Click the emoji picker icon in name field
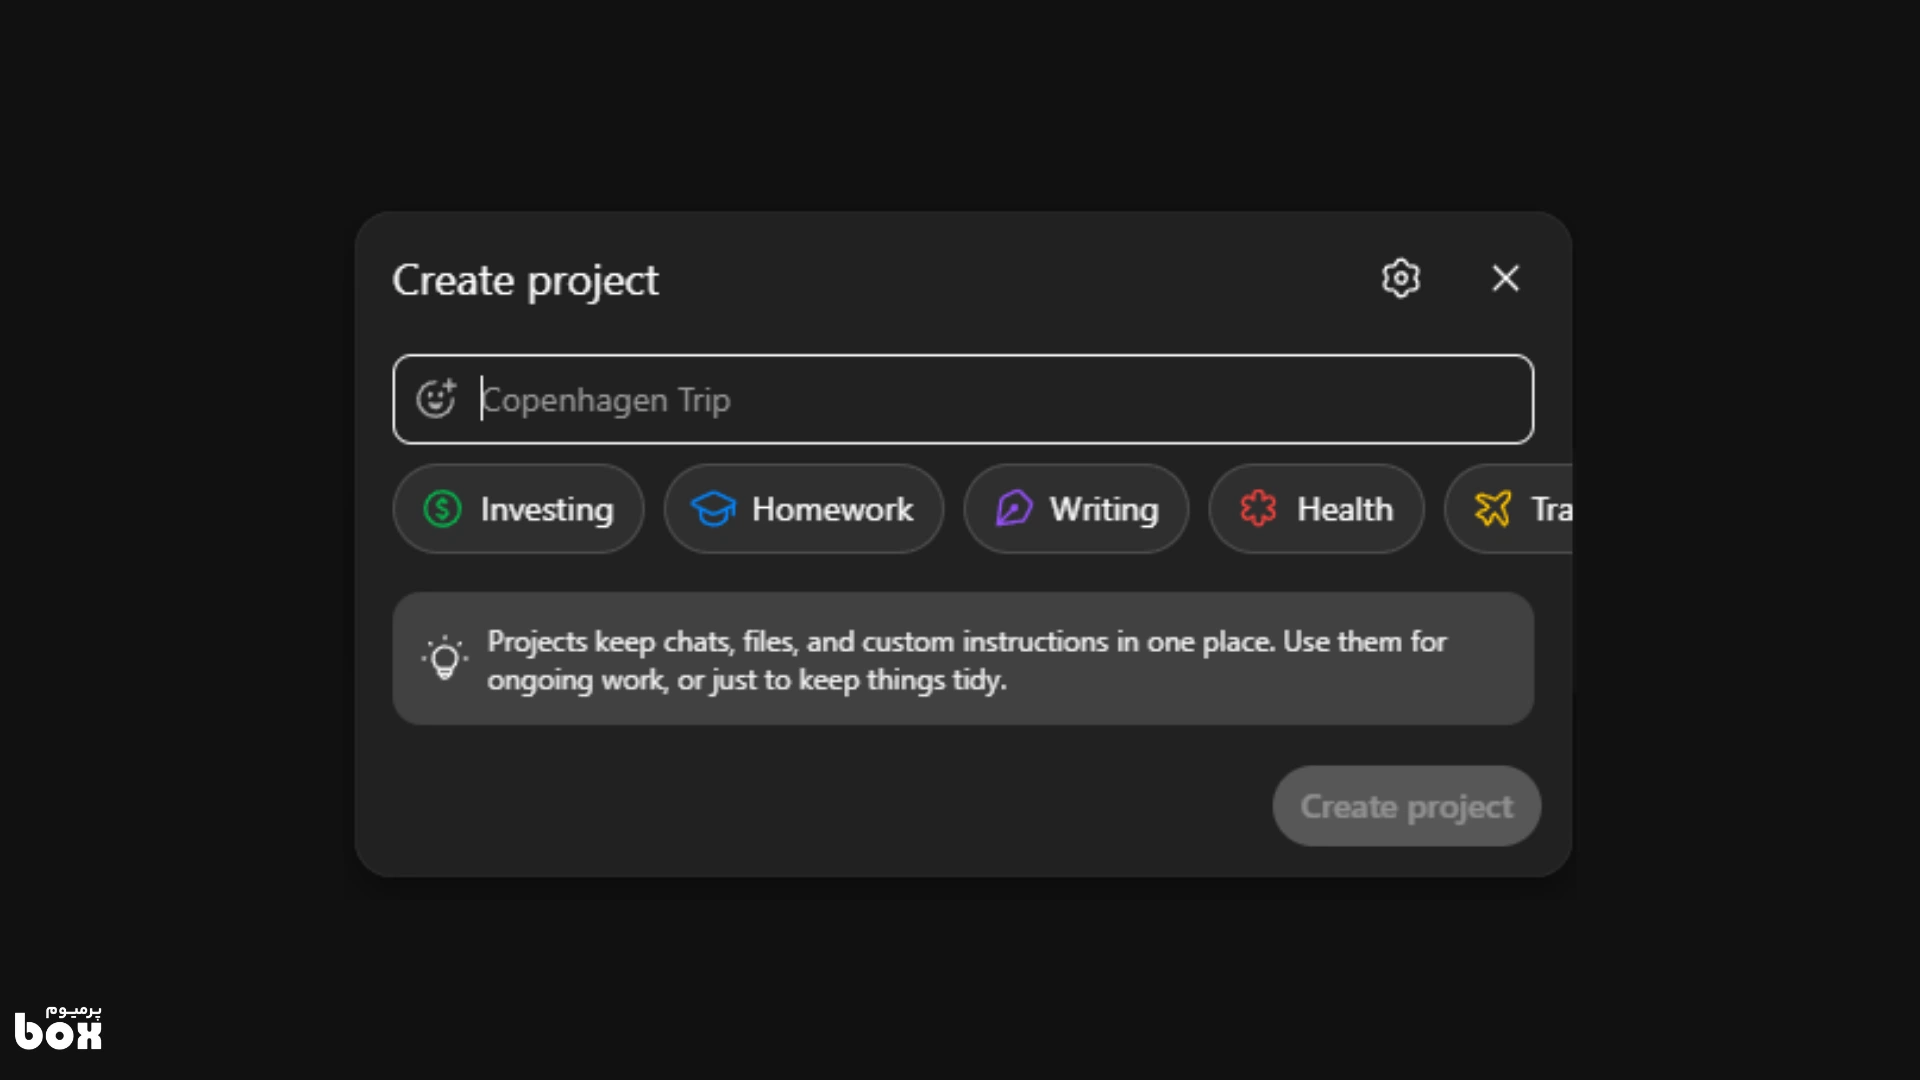Screen dimensions: 1920x1080 click(436, 399)
